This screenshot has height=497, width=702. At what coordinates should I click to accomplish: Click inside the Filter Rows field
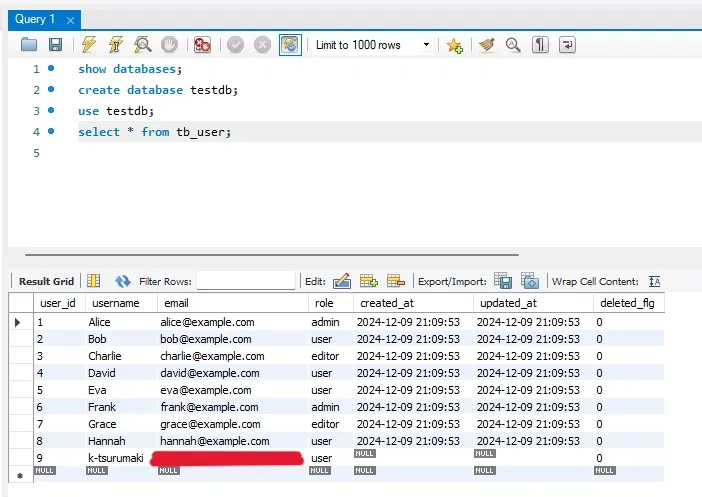pos(246,282)
